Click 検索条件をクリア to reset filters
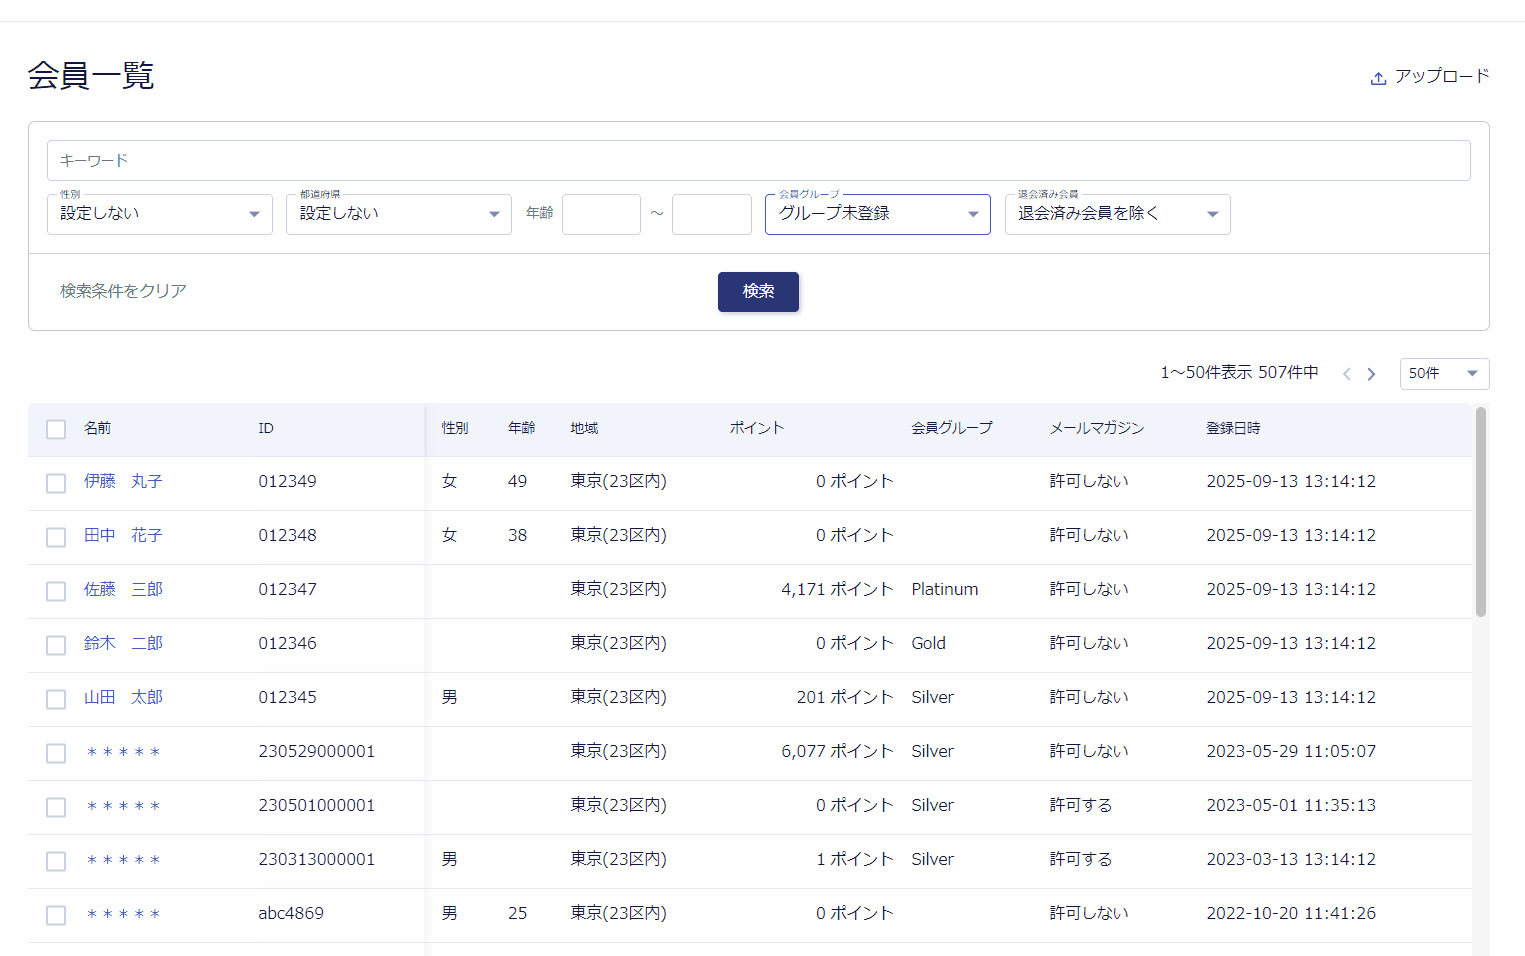Screen dimensions: 1525x956 123,291
